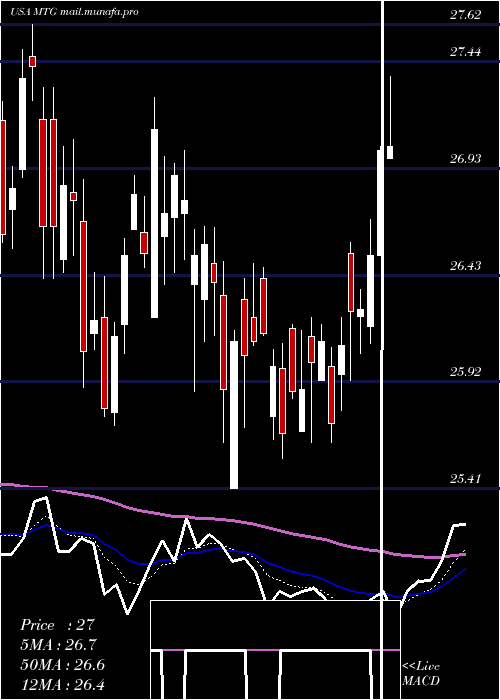Click the 'USA MTG mail.munafa.pro' title text
The image size is (500, 700).
point(74,12)
